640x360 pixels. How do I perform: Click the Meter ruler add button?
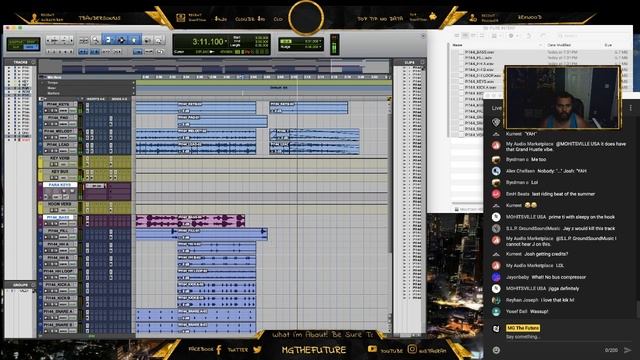tap(133, 88)
